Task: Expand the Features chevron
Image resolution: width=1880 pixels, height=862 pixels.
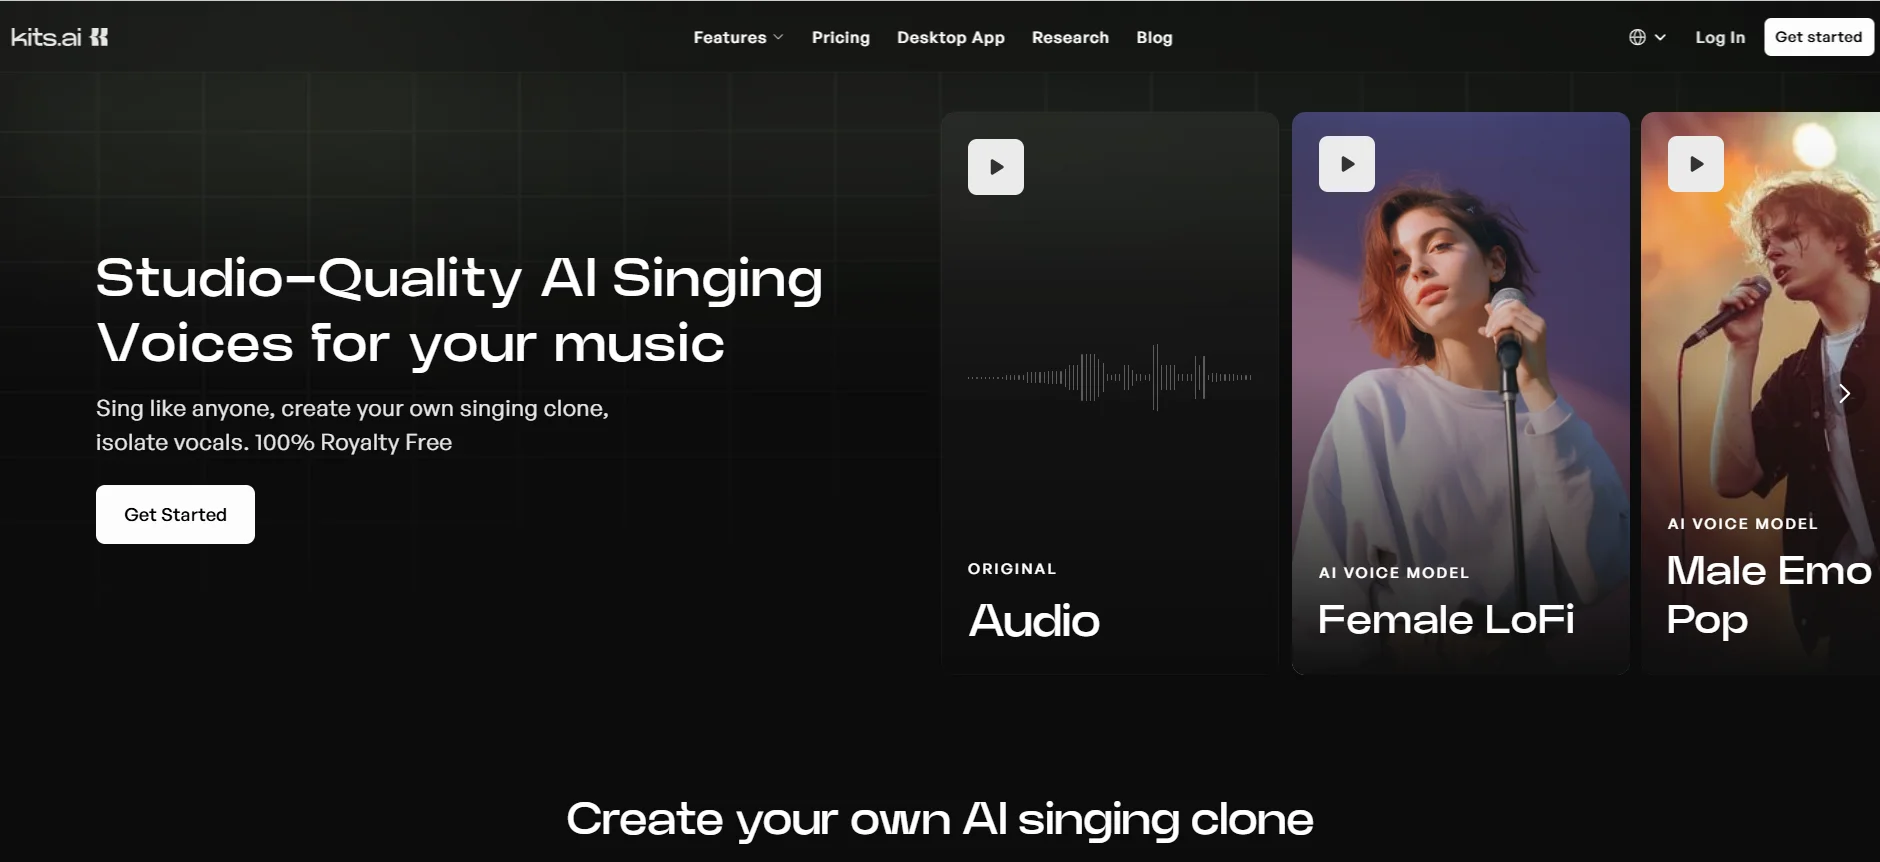Action: [779, 37]
